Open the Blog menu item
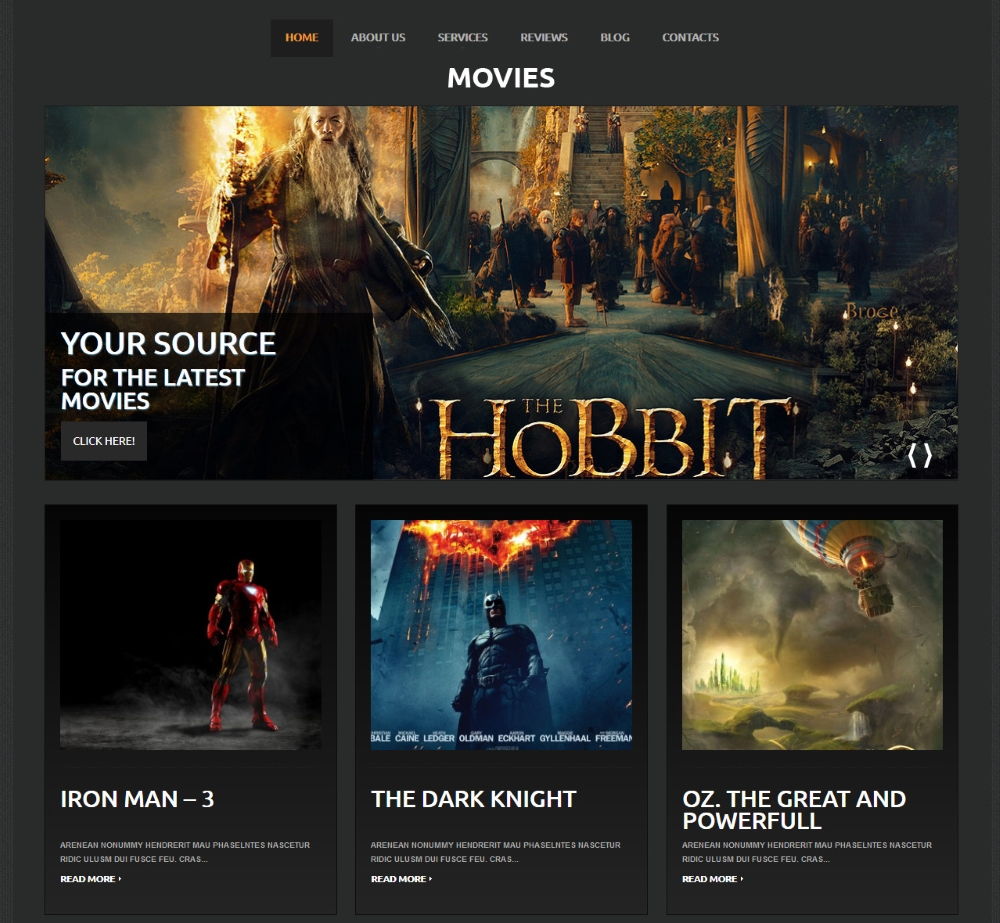The width and height of the screenshot is (1000, 923). (615, 38)
